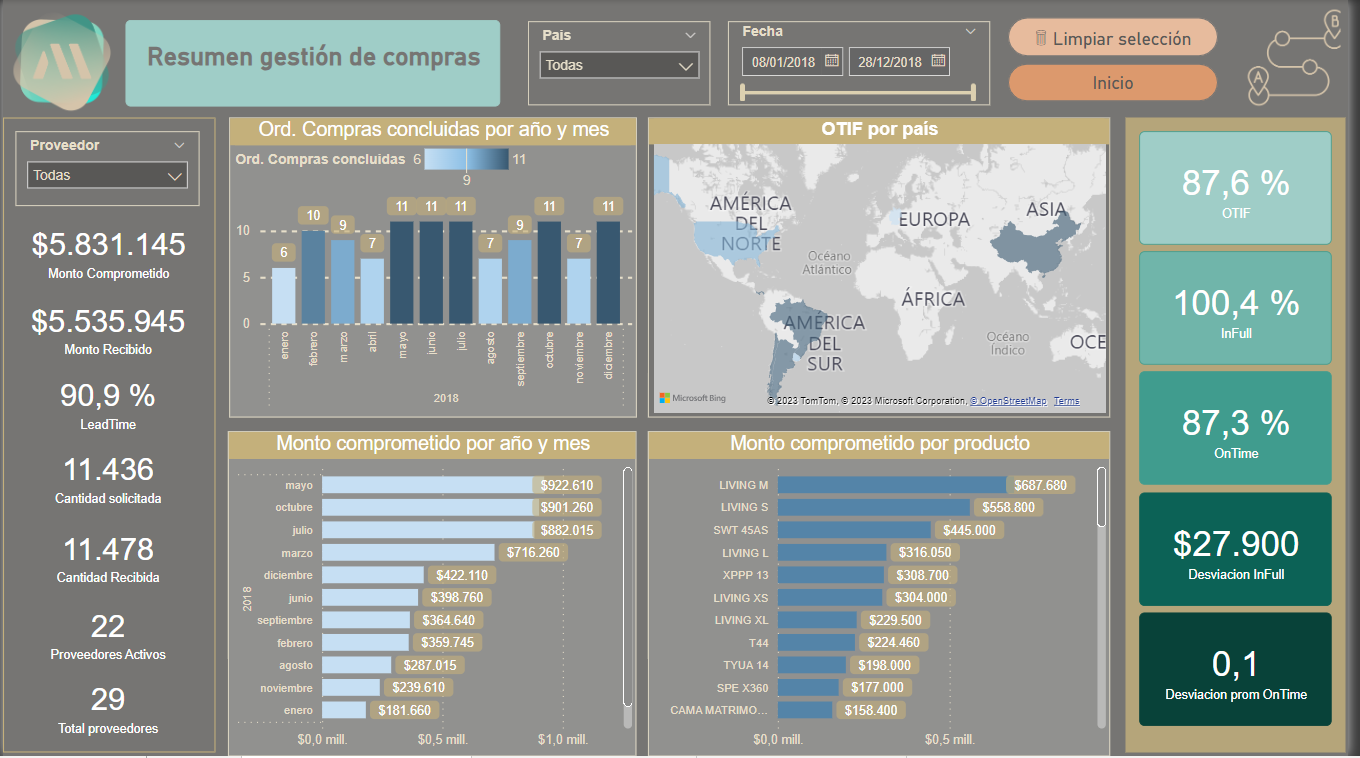Open the OpenStreetMap link on the map

(1009, 401)
